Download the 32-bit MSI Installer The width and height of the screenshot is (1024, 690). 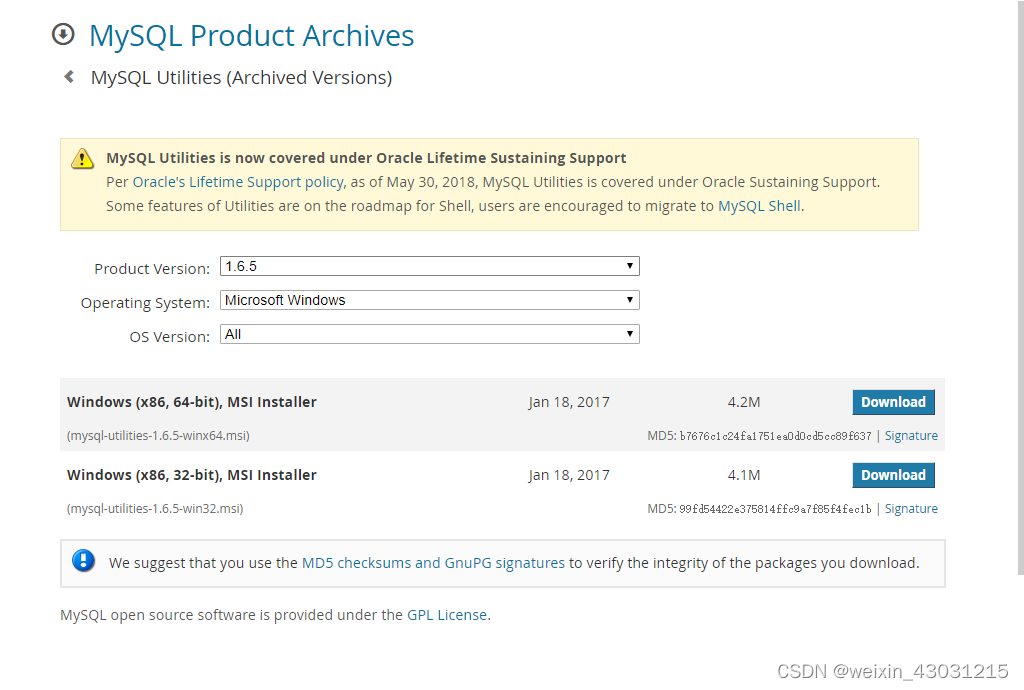(893, 475)
